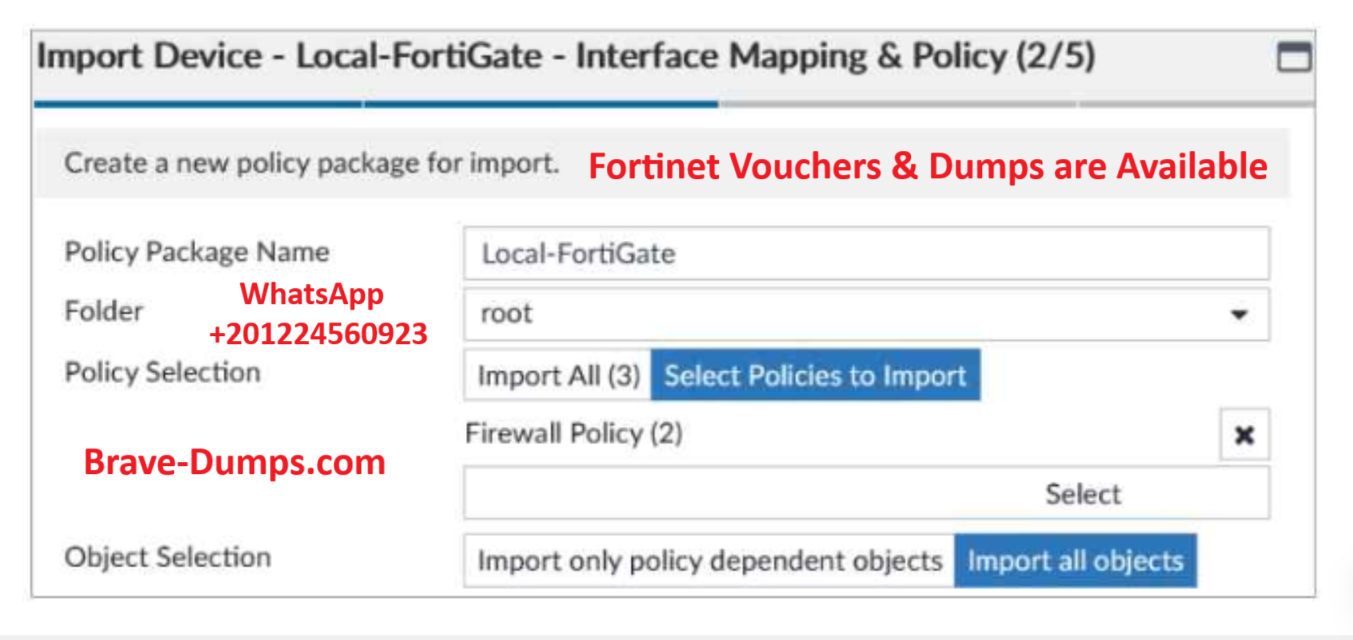Open the Firewall Policy Select field
This screenshot has width=1353, height=640.
[x=866, y=493]
